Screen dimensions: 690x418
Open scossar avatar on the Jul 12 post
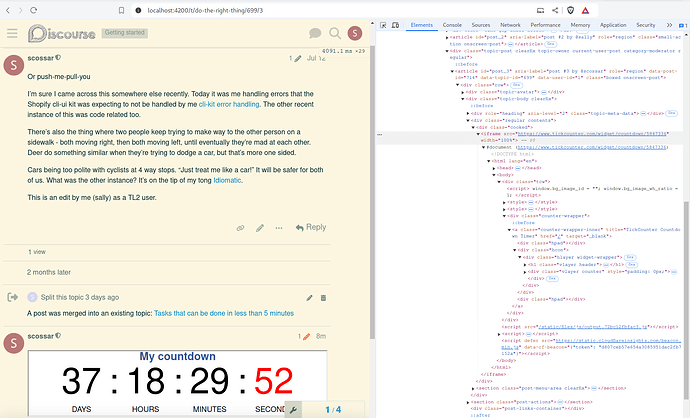click(x=14, y=65)
